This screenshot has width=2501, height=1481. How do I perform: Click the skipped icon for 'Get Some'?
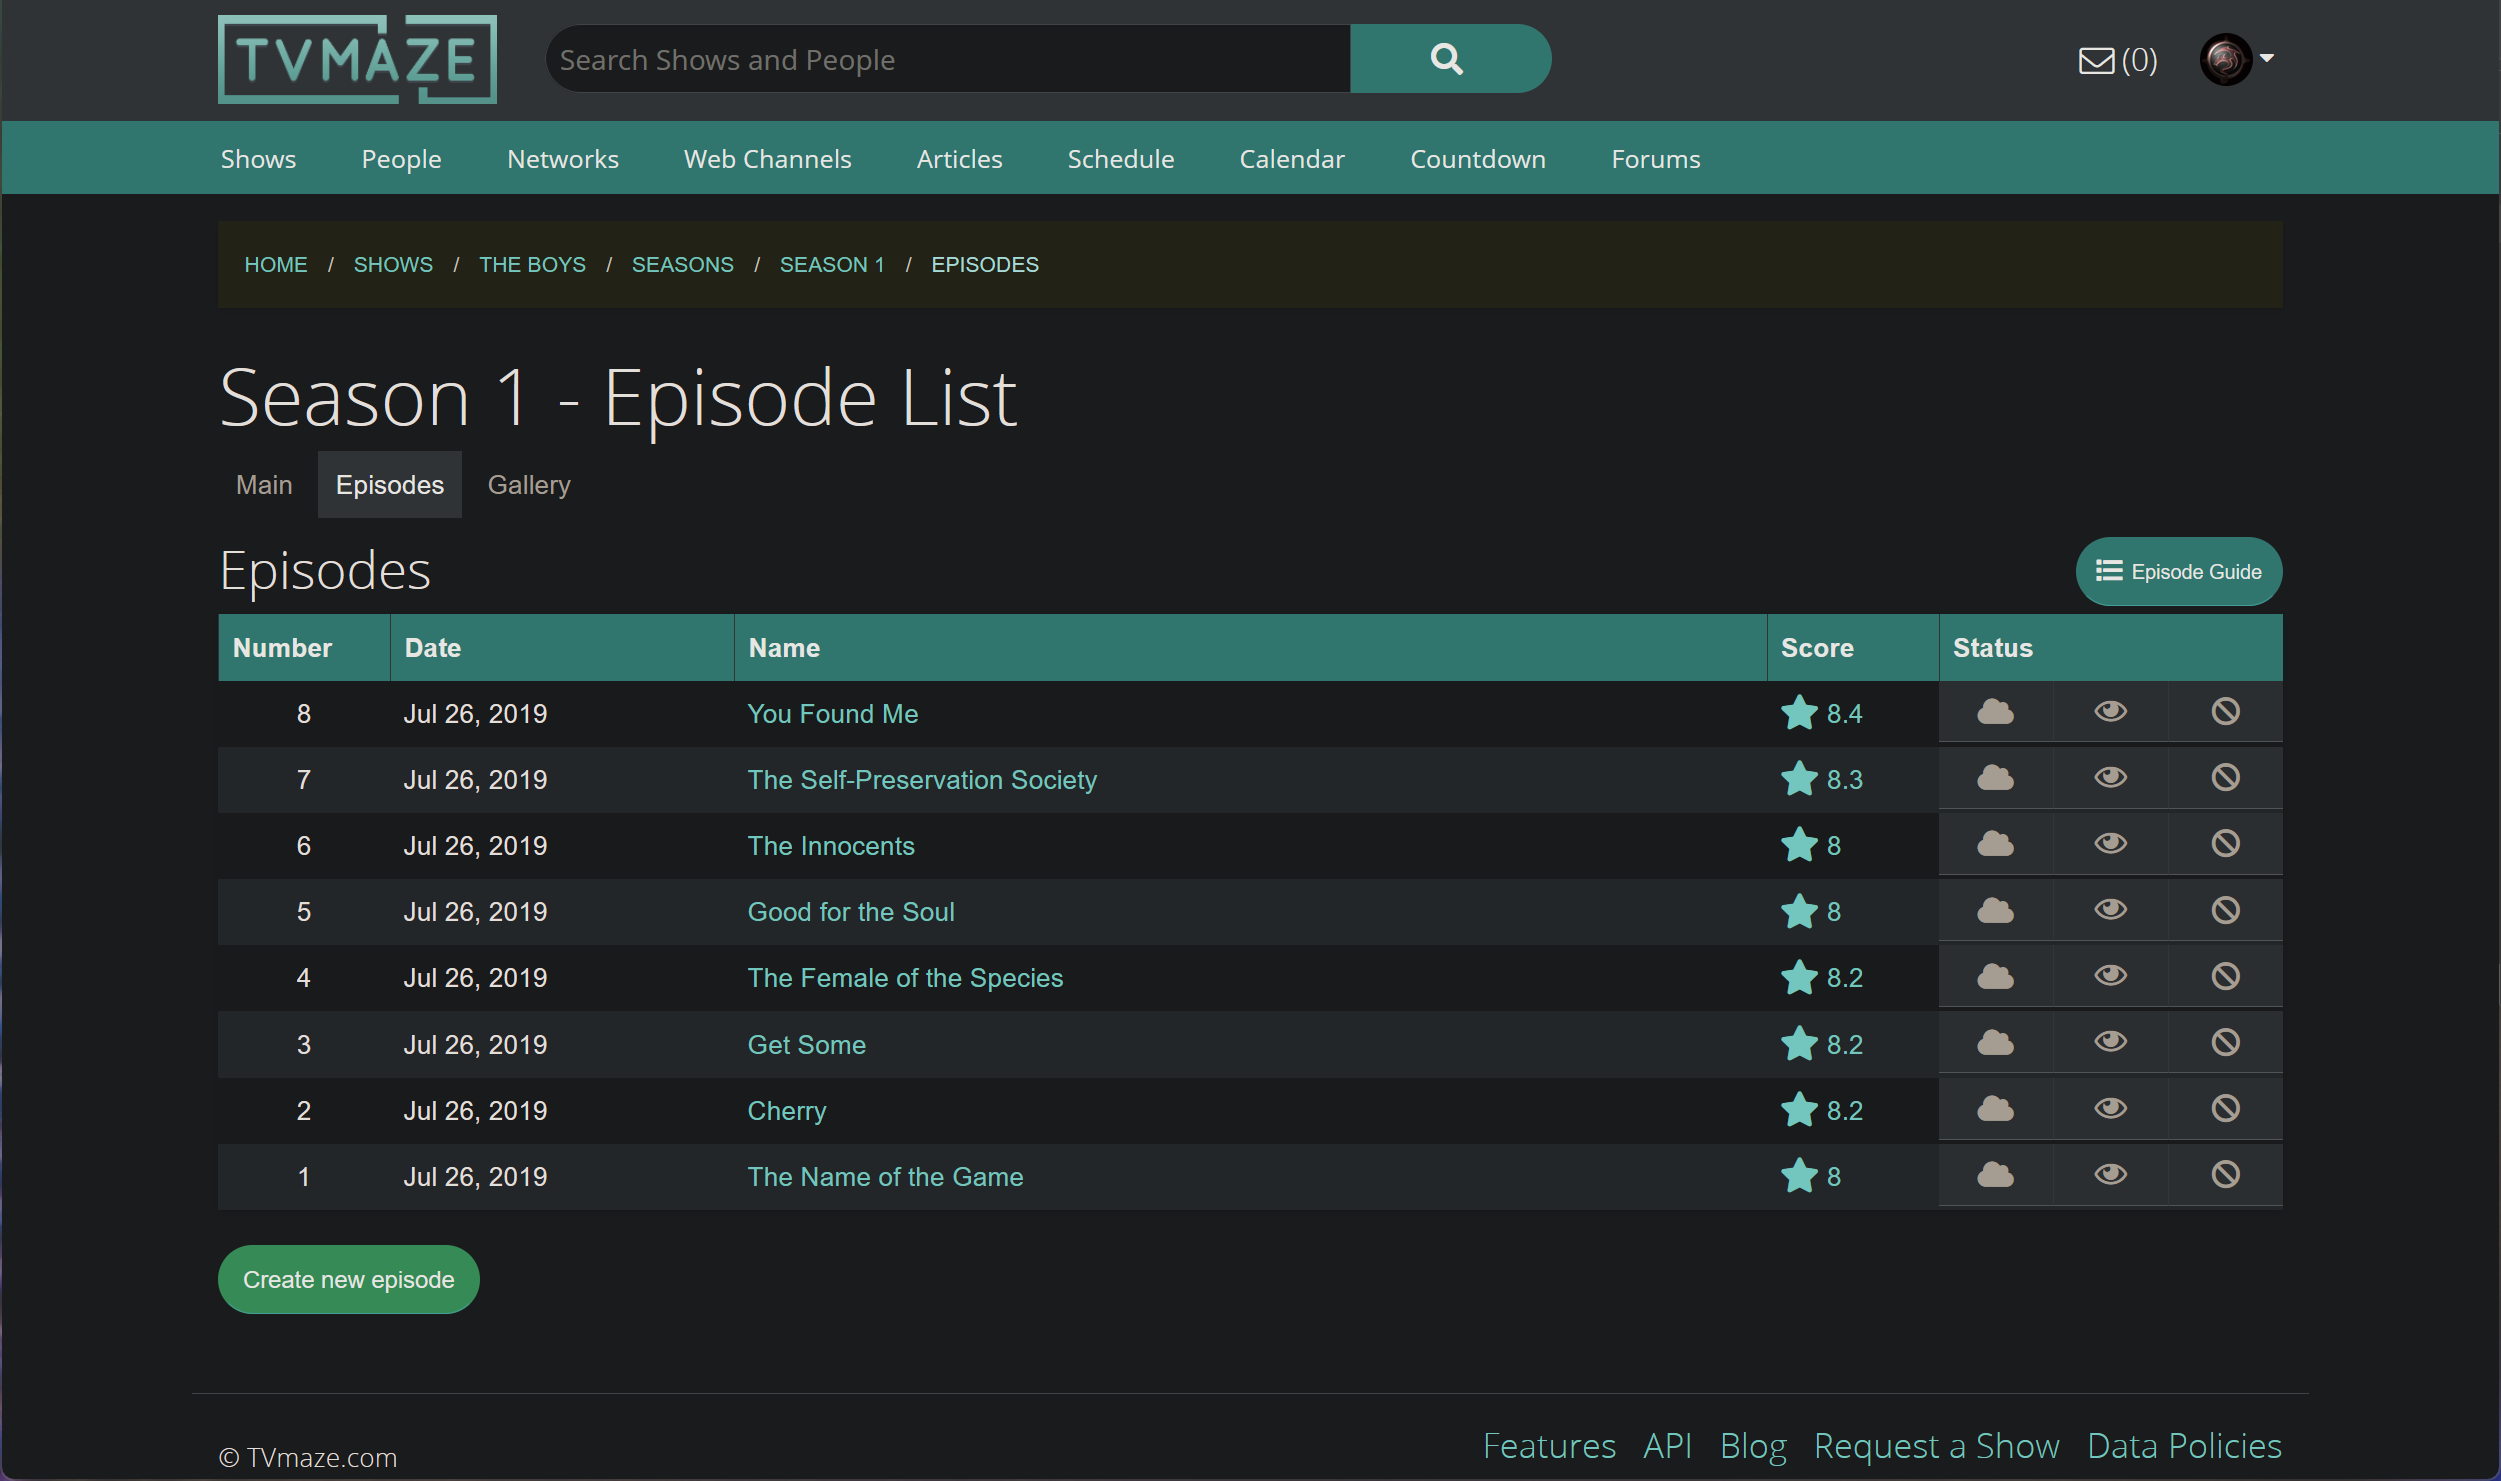(2225, 1043)
